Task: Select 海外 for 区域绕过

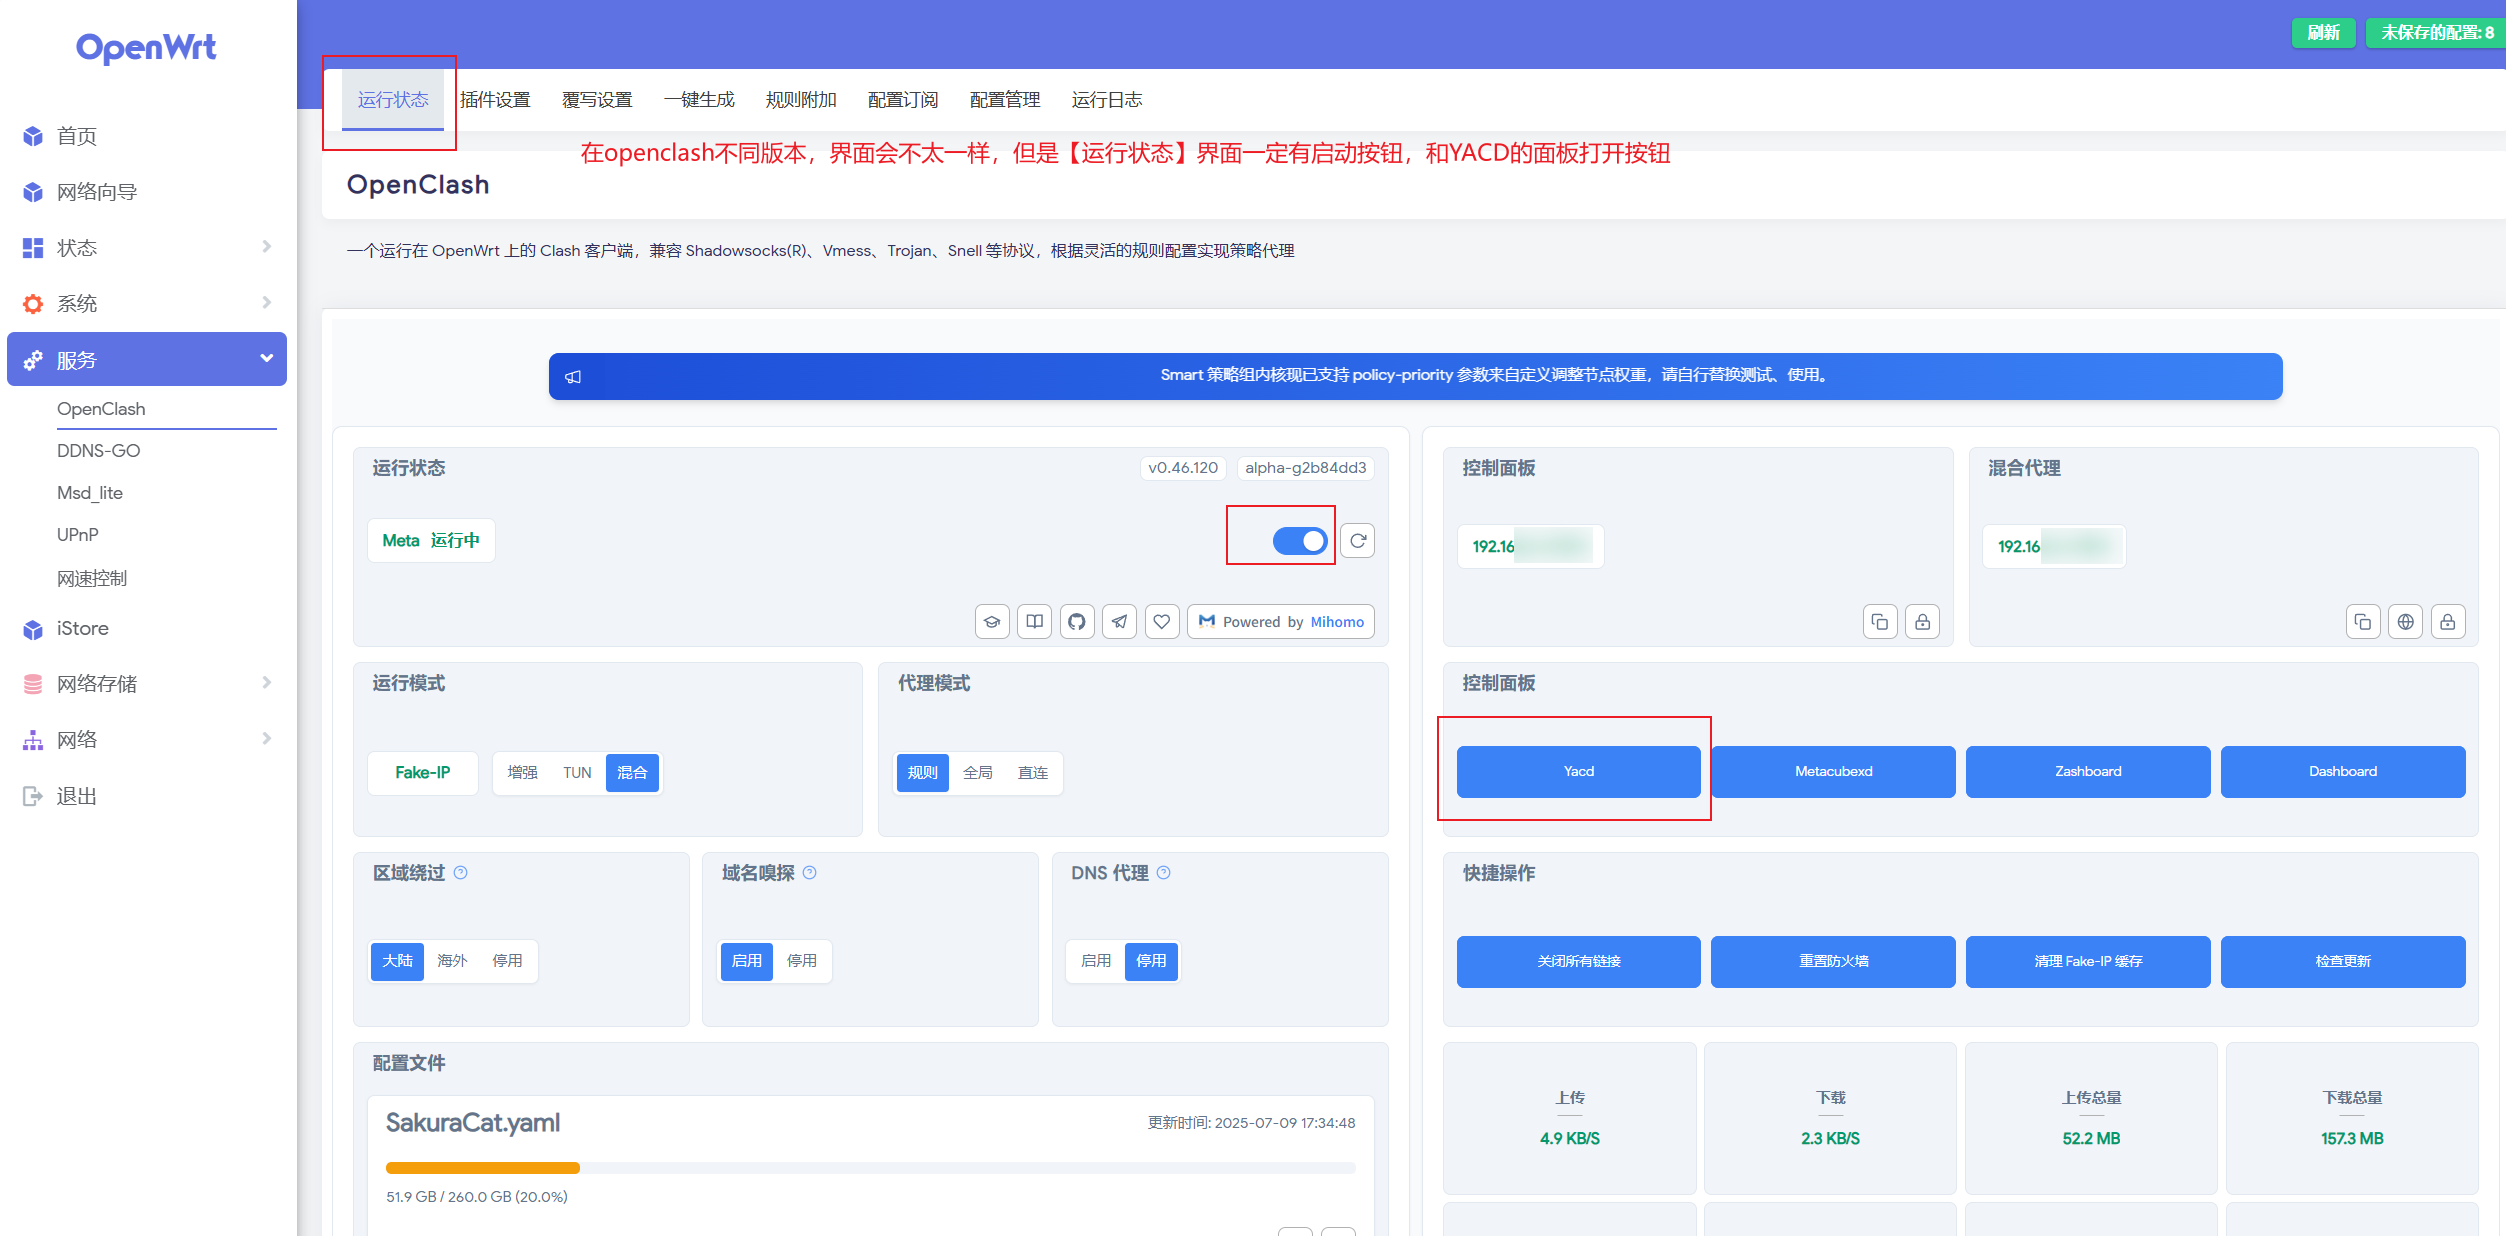Action: pos(452,961)
